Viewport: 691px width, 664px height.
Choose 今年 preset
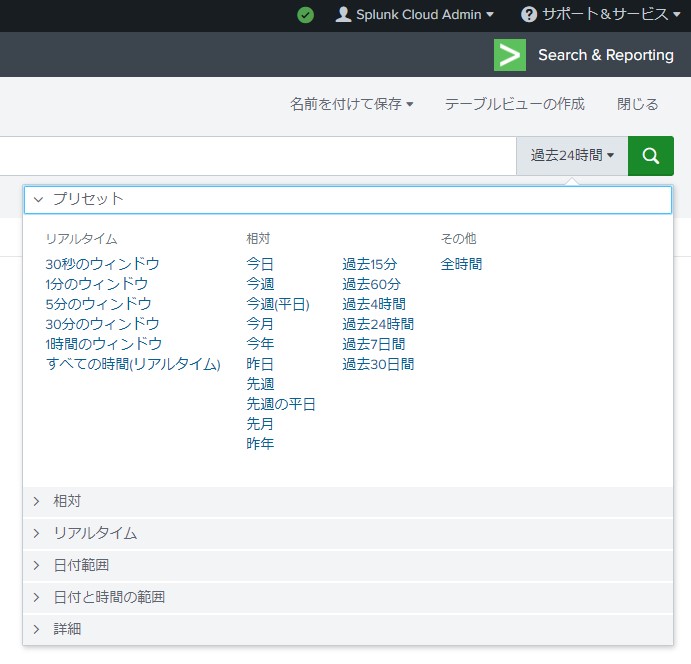click(260, 344)
